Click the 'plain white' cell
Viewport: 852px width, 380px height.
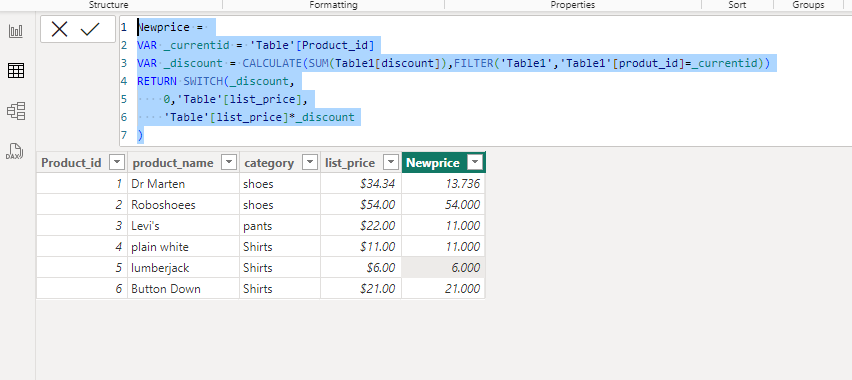[x=183, y=247]
